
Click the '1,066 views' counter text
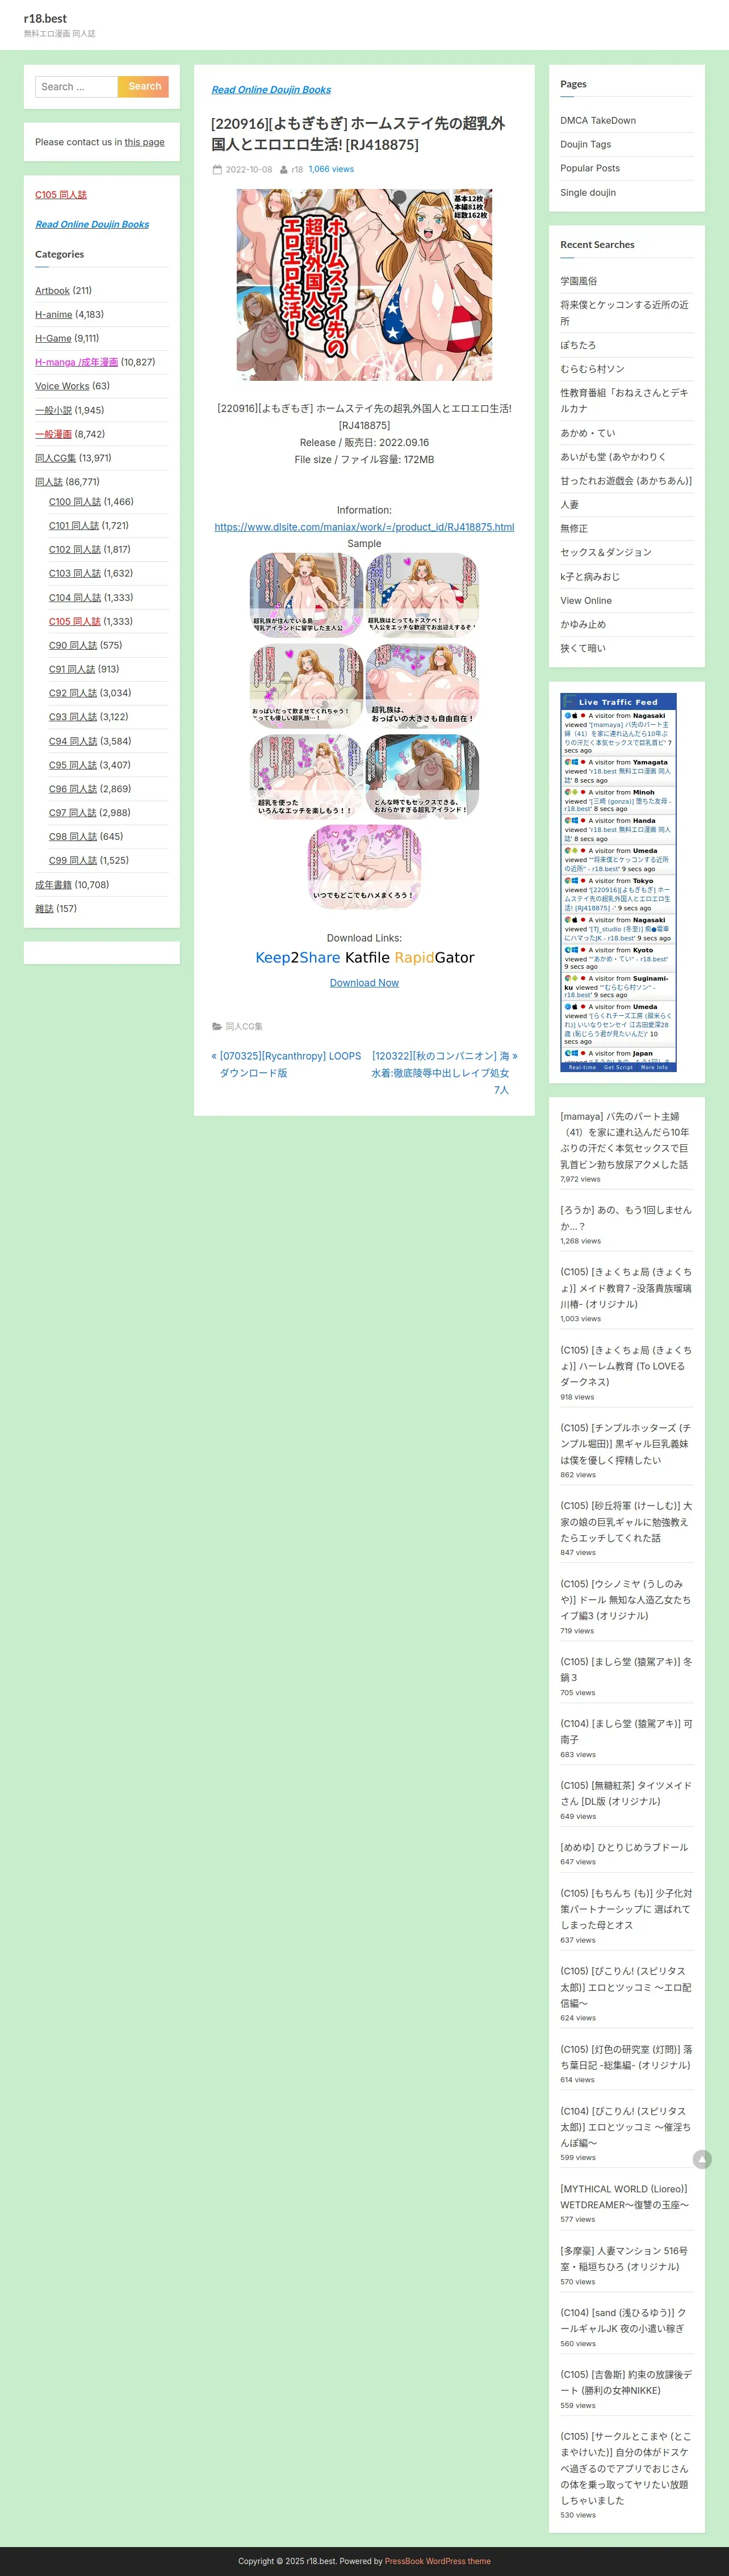coord(331,169)
